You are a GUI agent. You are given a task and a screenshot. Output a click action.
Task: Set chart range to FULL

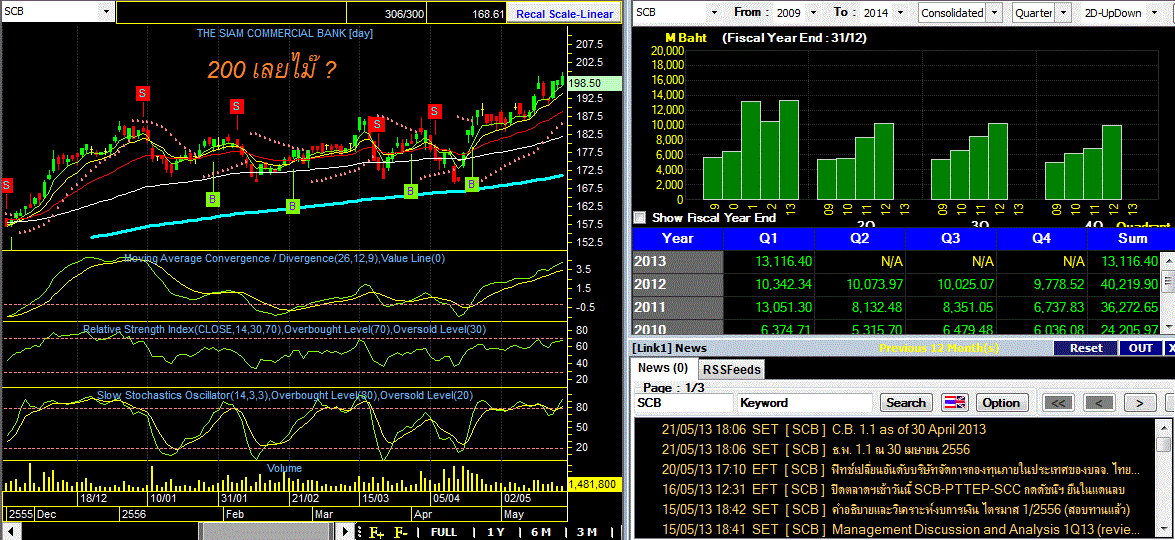pos(444,532)
